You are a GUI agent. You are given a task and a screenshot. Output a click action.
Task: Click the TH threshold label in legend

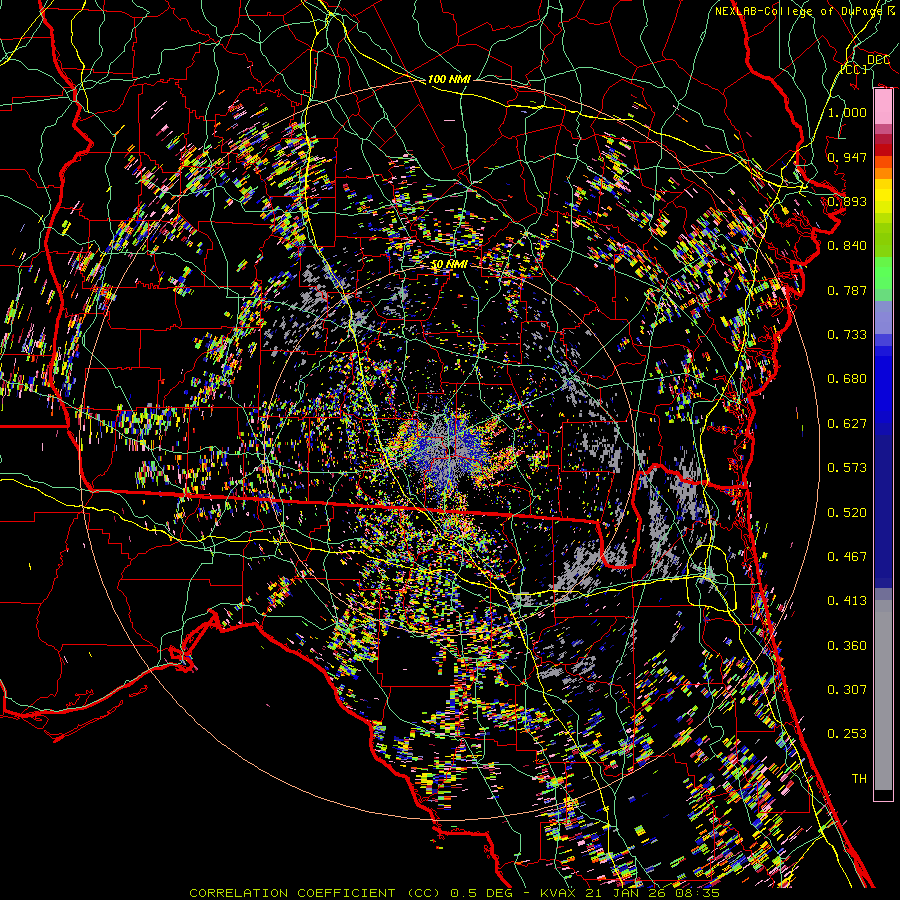[858, 778]
